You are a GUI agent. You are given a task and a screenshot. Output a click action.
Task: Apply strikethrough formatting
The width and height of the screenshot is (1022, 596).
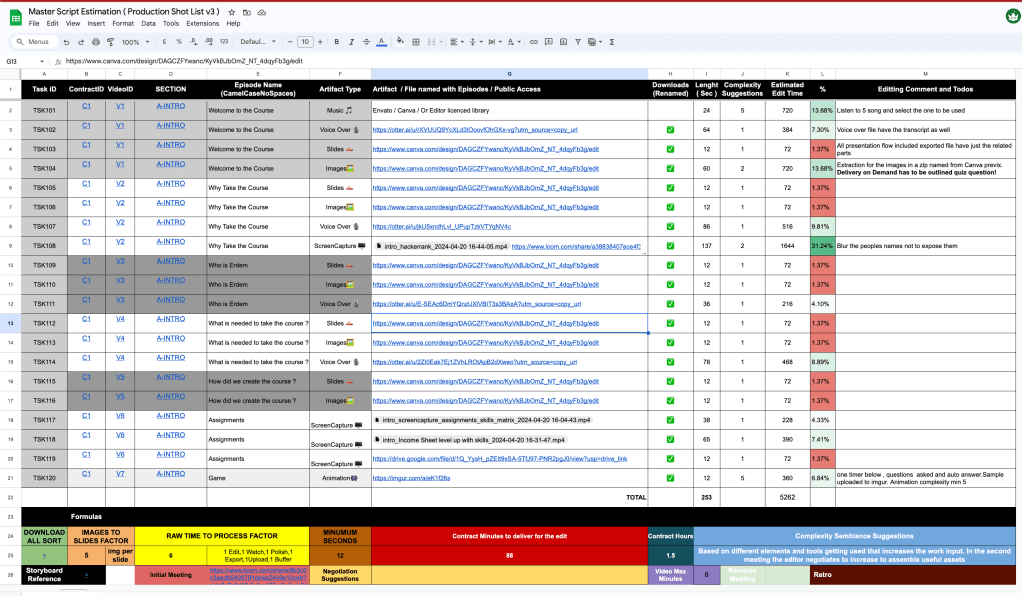[x=366, y=42]
